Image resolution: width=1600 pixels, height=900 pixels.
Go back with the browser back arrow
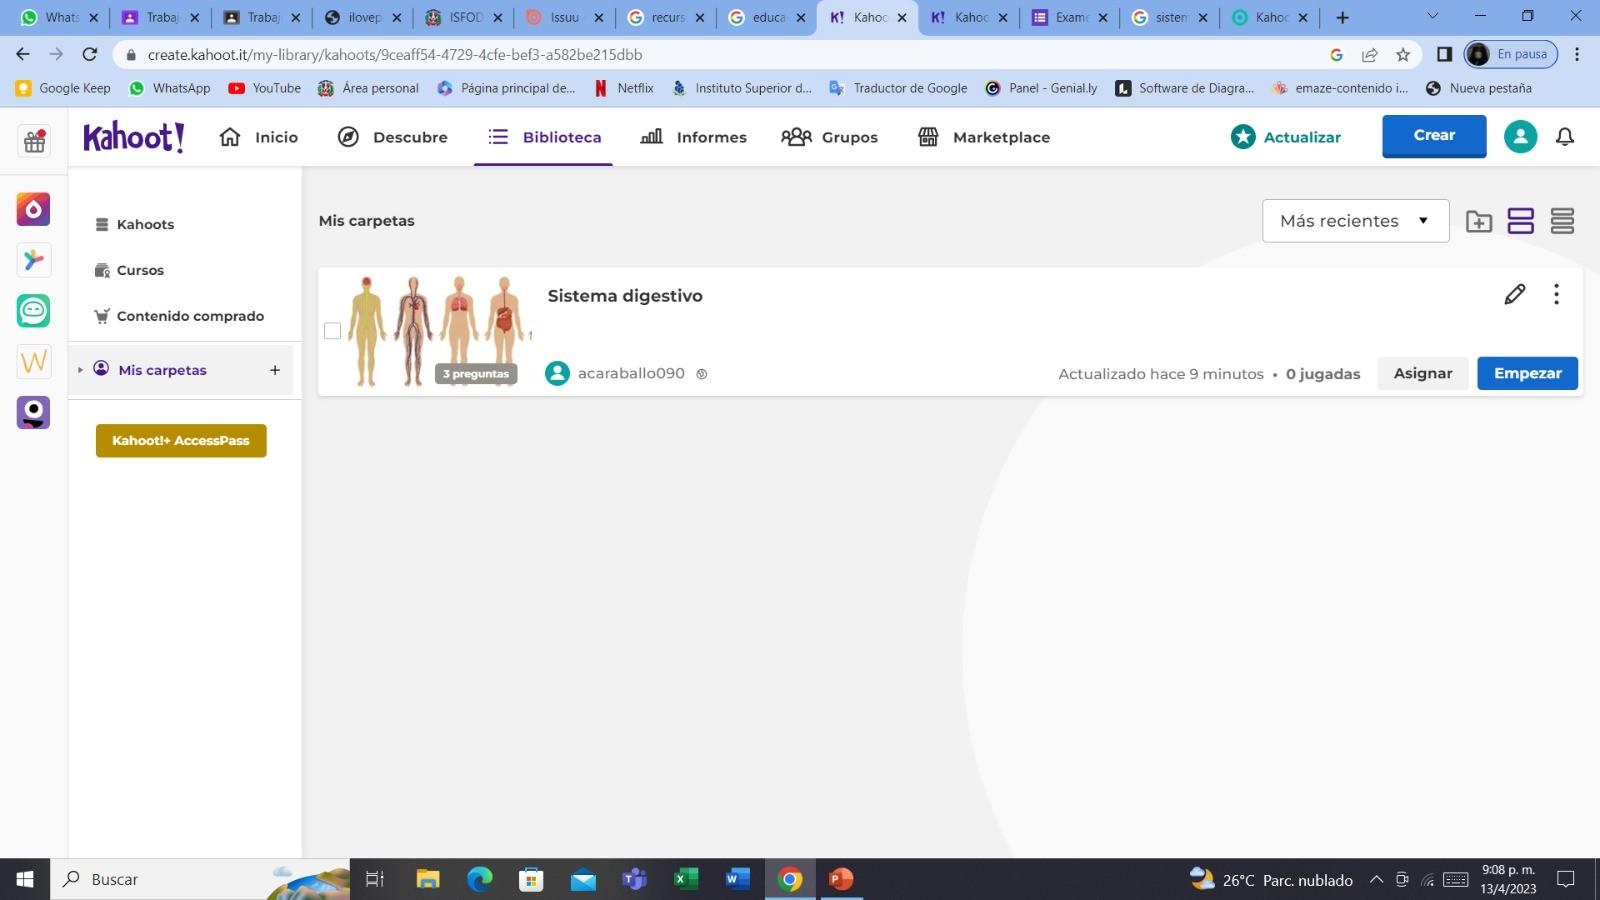point(23,54)
